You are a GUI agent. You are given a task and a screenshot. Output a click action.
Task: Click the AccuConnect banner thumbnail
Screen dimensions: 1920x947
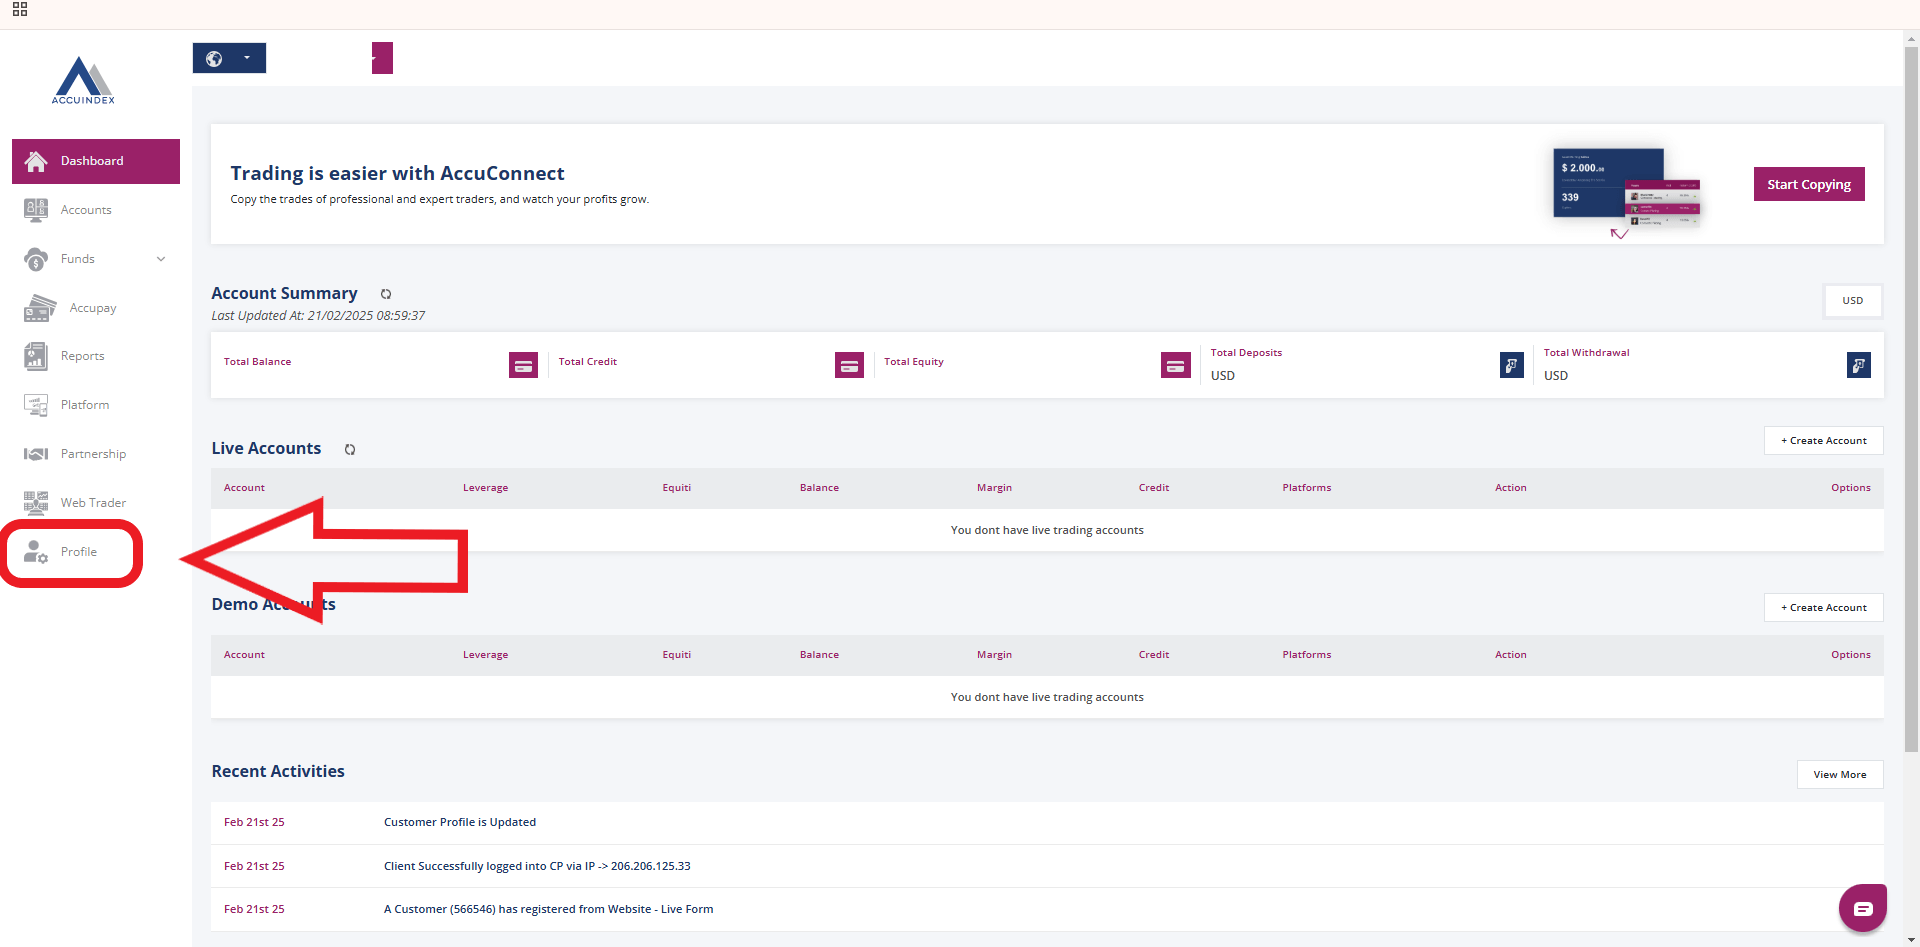[1627, 192]
